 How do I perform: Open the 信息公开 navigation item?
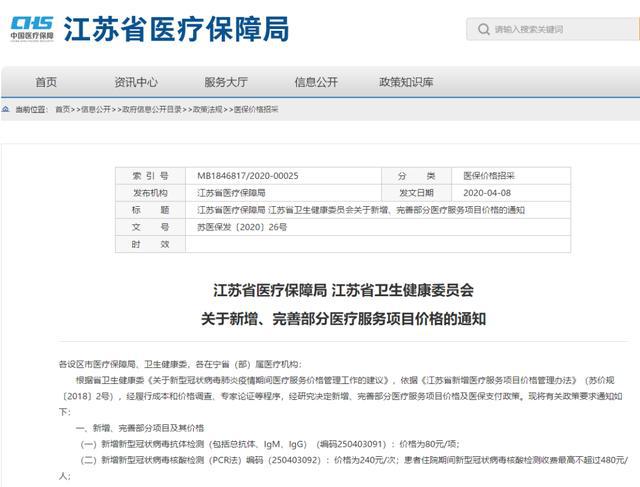316,82
